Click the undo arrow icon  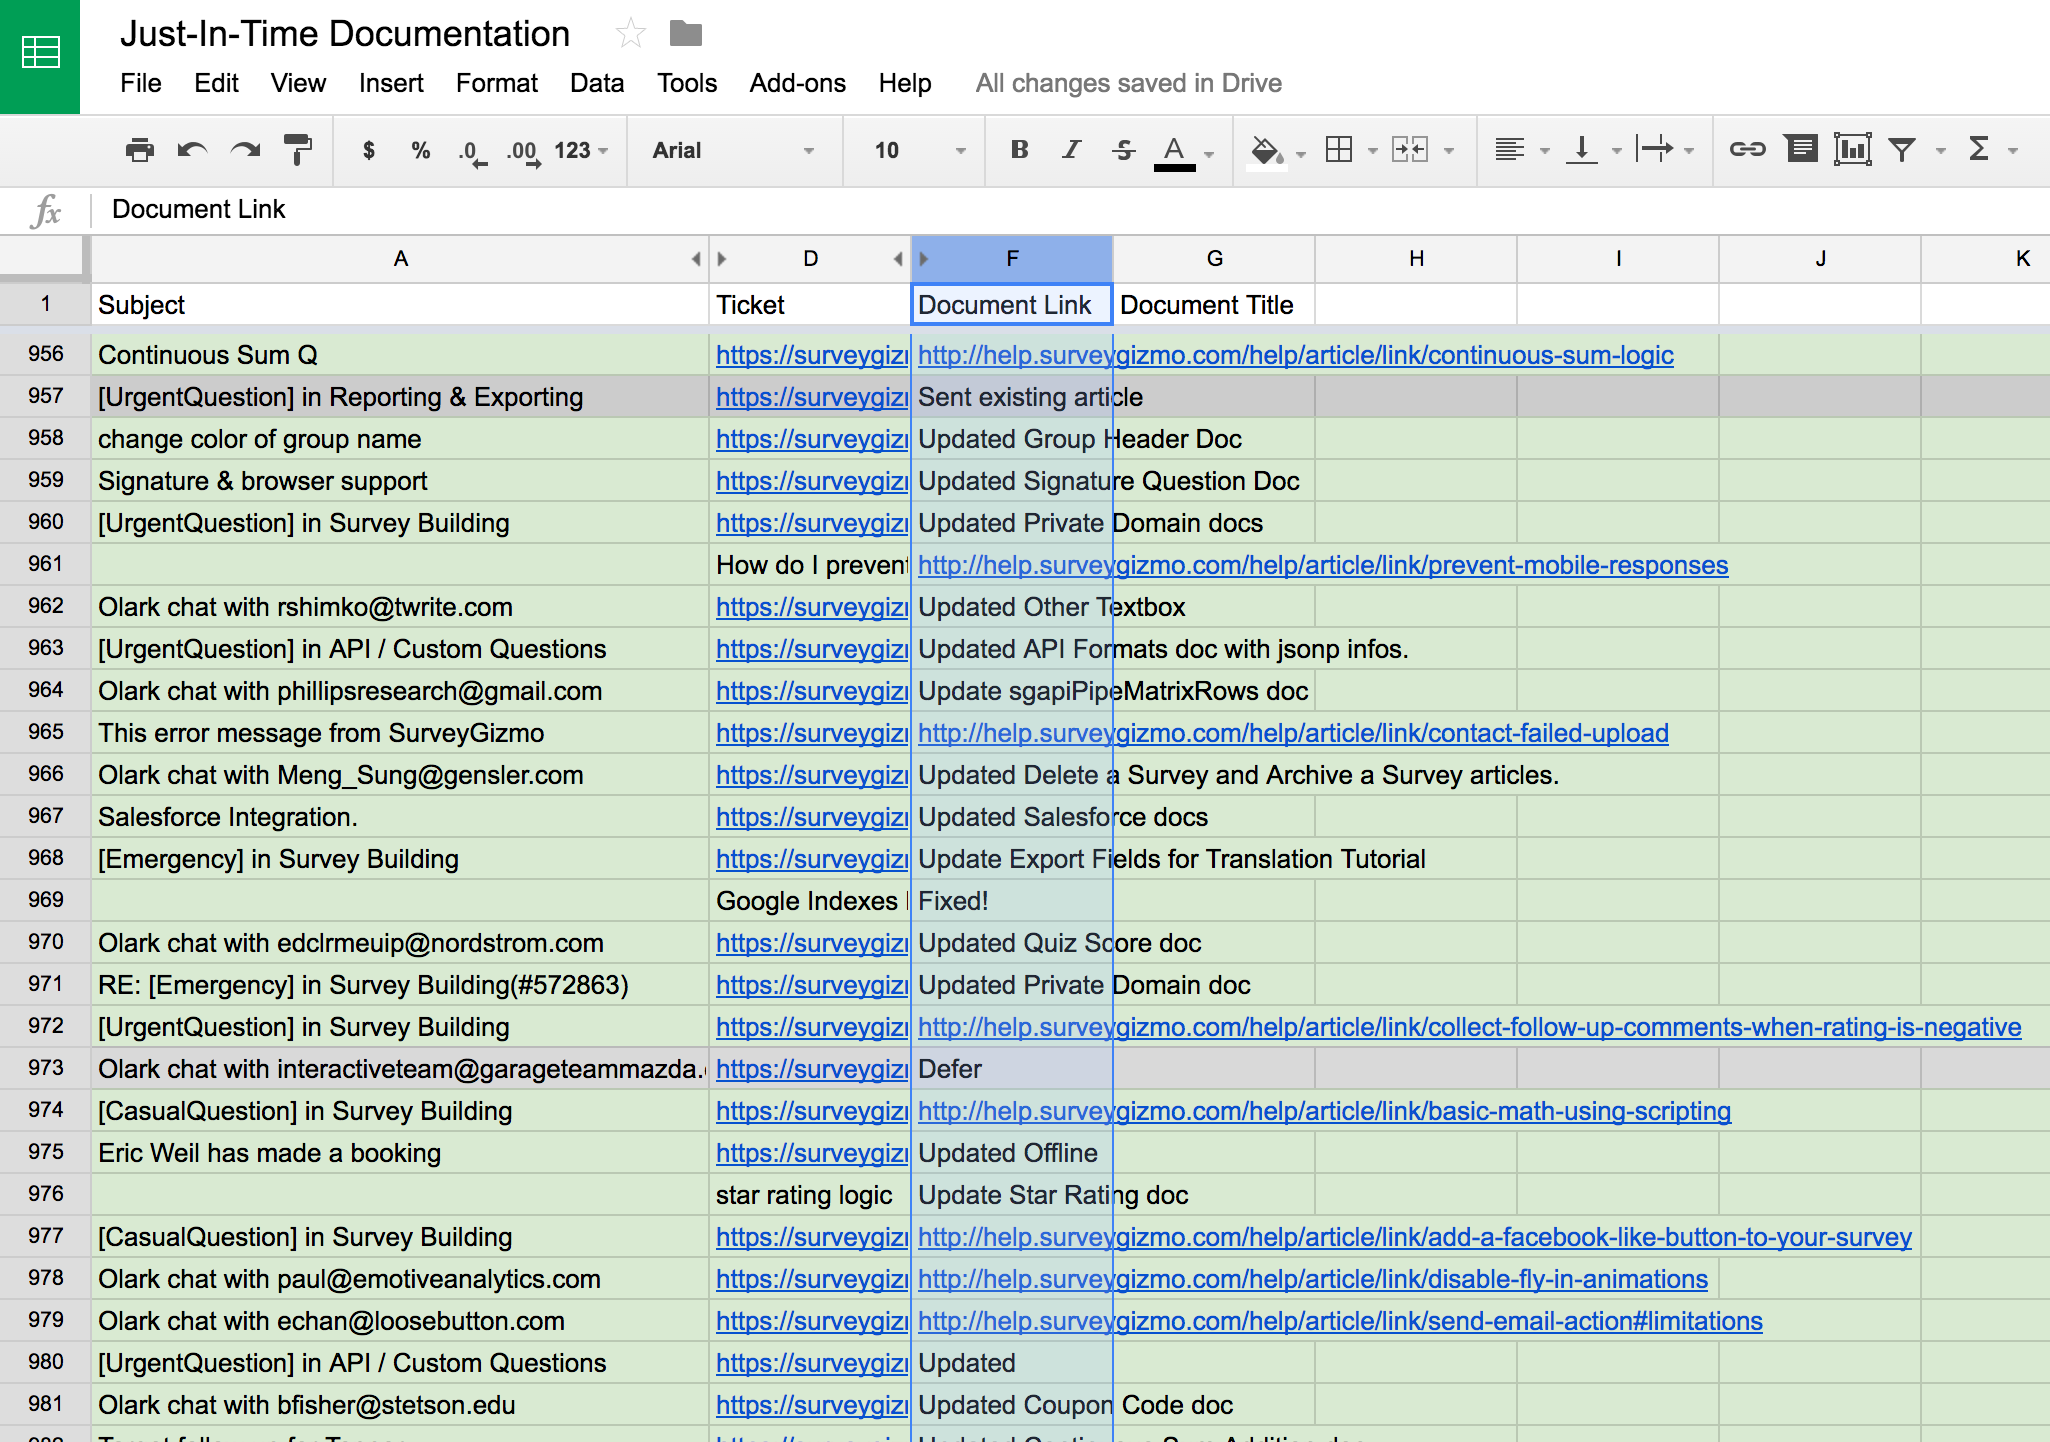192,150
